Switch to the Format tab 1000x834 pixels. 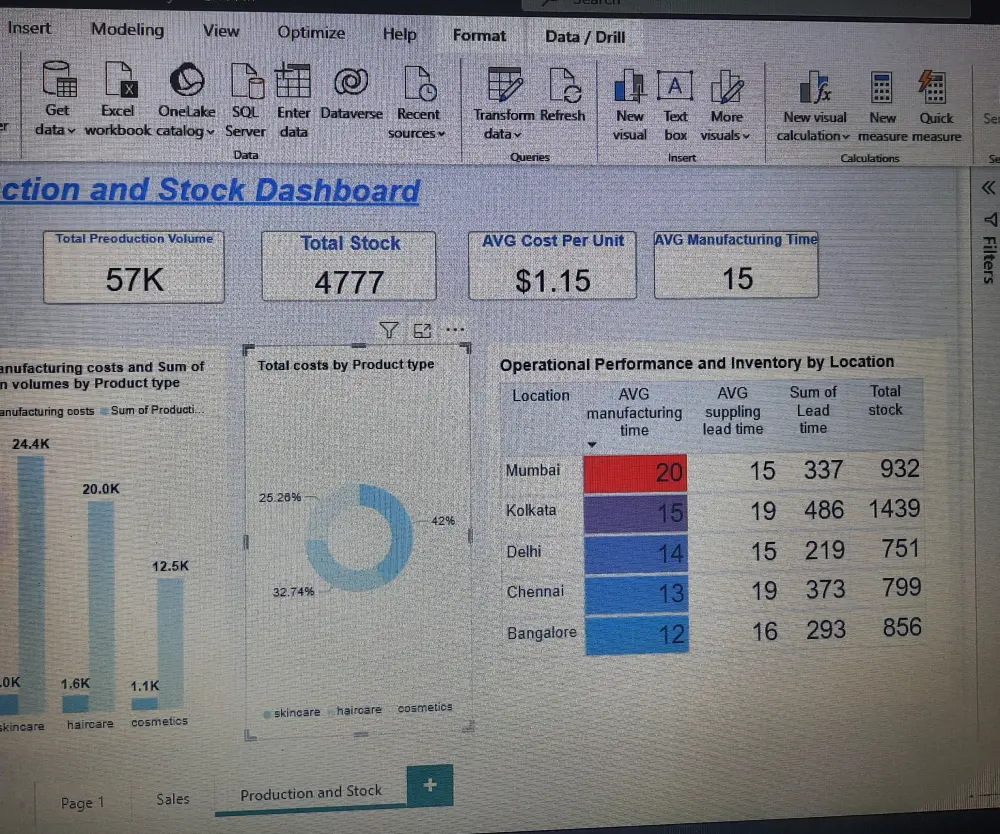click(479, 35)
